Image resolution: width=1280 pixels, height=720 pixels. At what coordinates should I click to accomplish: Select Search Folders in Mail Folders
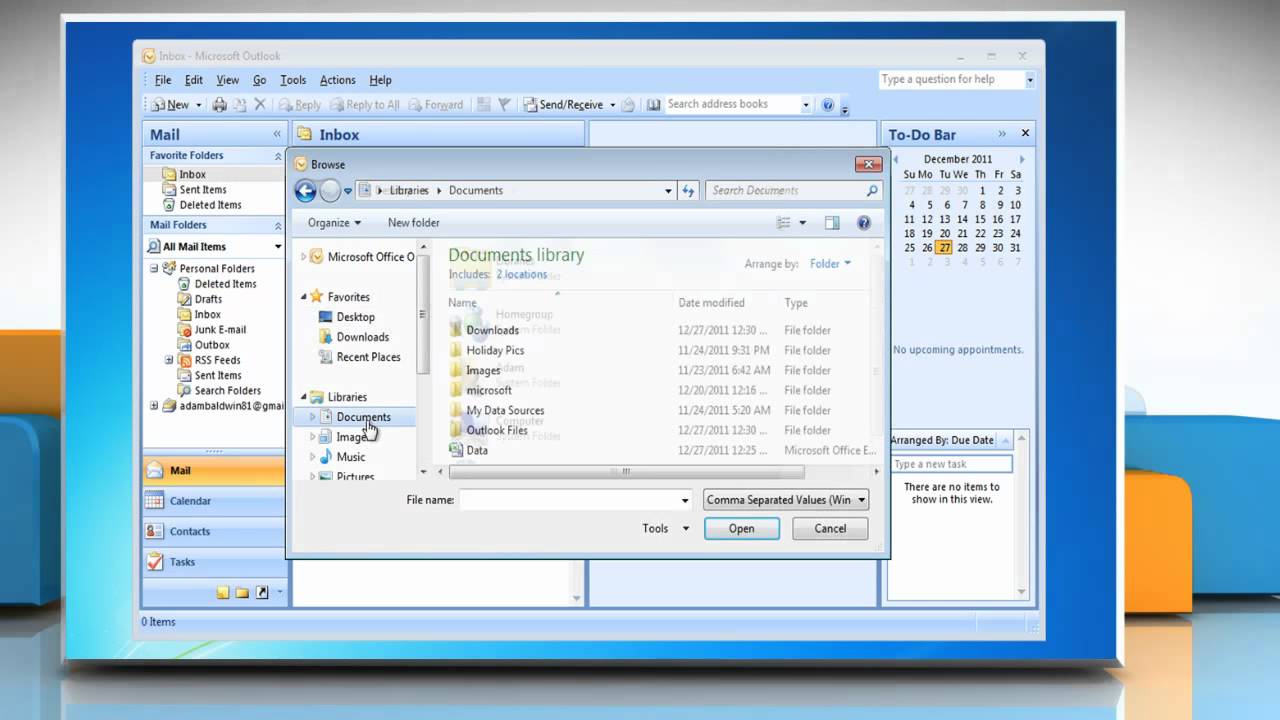tap(227, 391)
